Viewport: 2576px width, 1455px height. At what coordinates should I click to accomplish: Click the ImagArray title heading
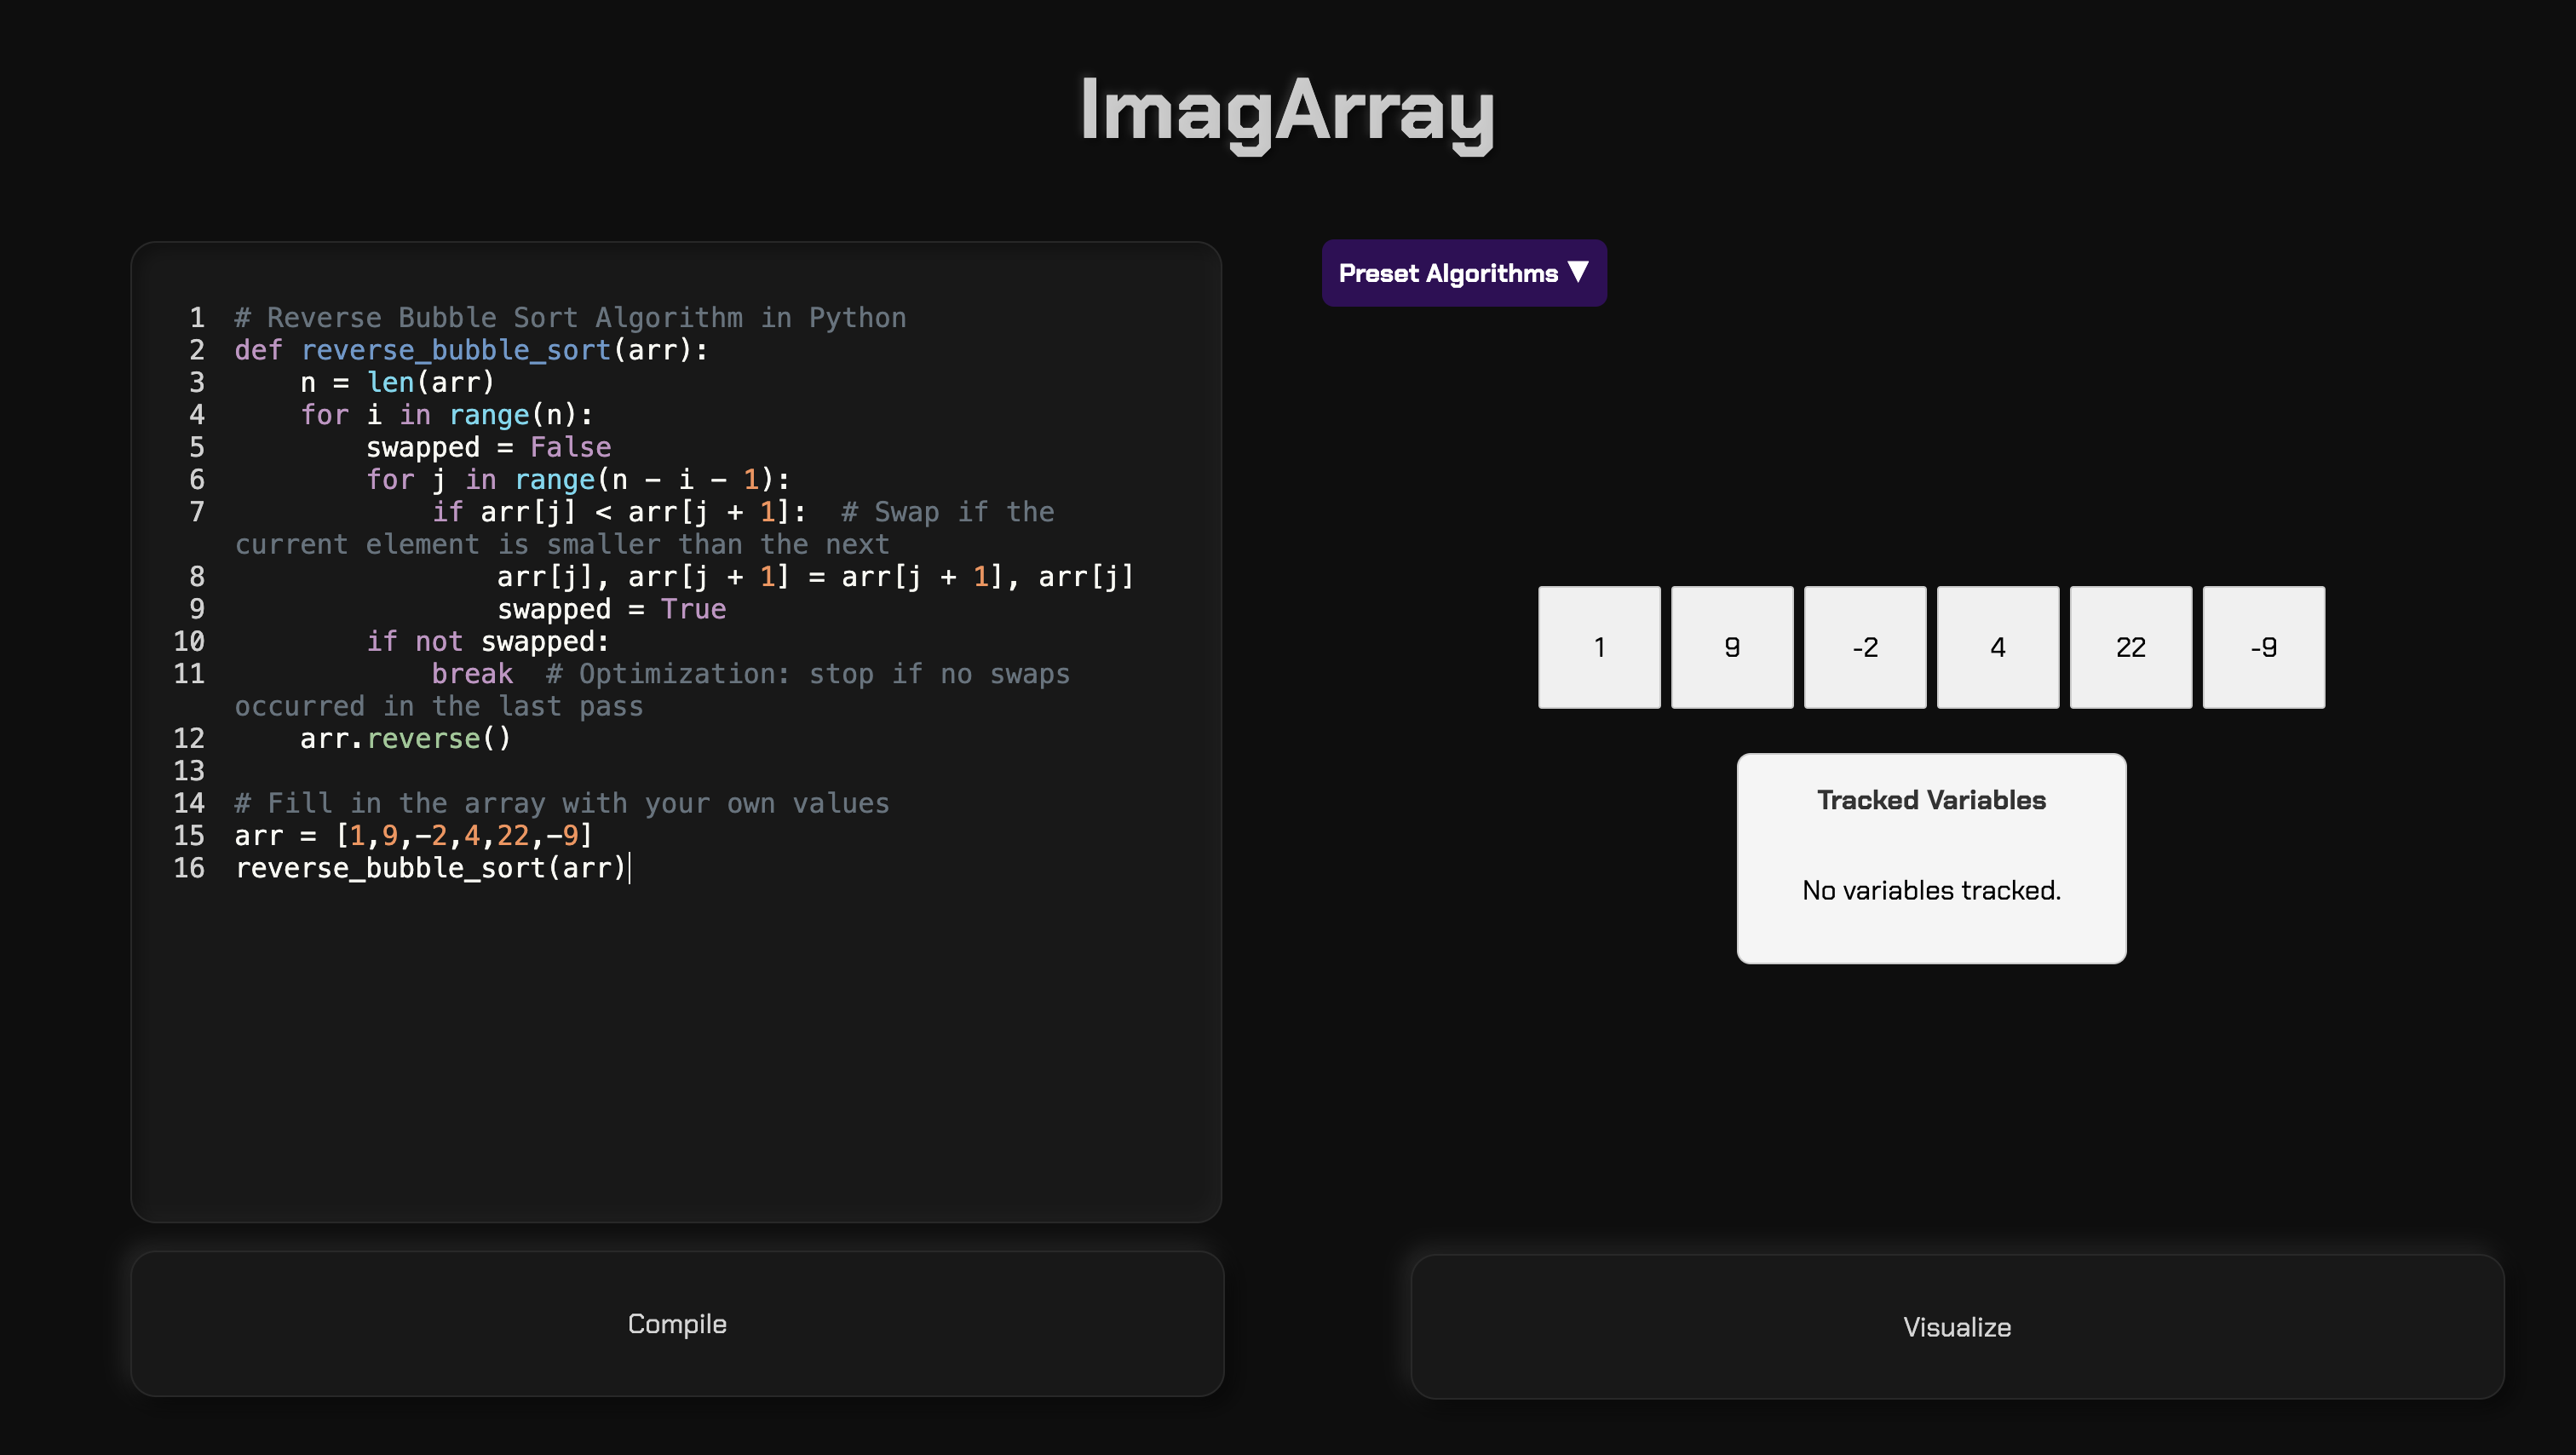(x=1287, y=110)
